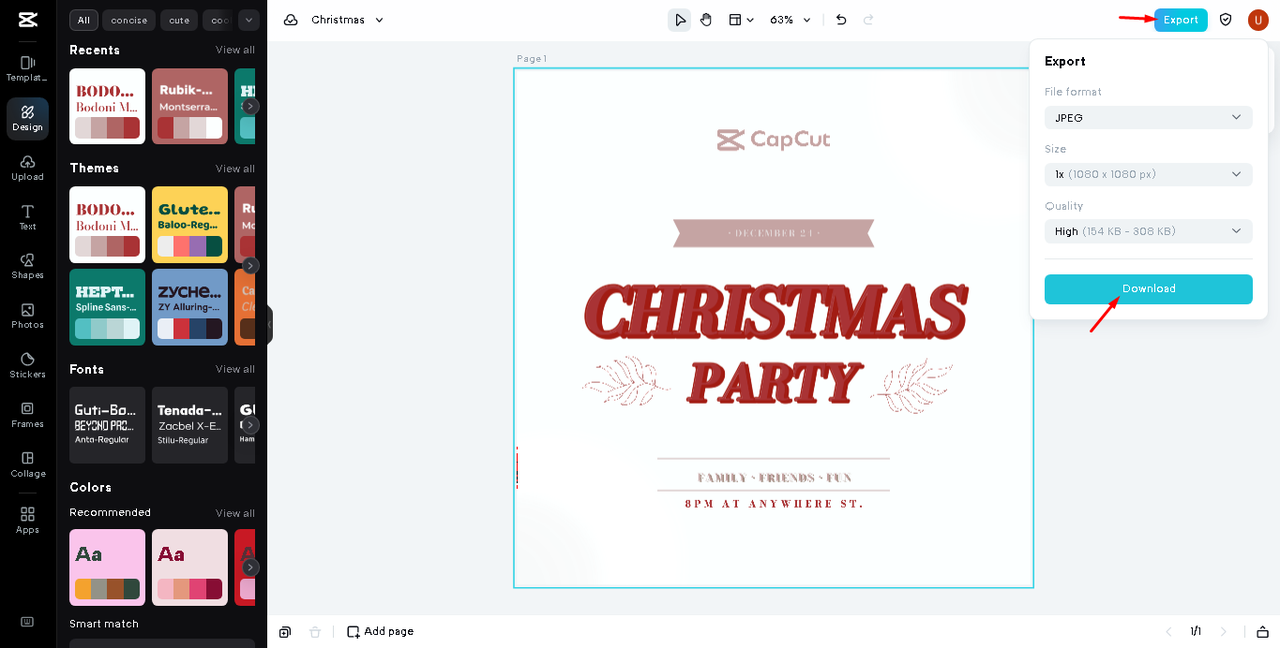Click the Export button
The width and height of the screenshot is (1280, 648).
point(1181,20)
